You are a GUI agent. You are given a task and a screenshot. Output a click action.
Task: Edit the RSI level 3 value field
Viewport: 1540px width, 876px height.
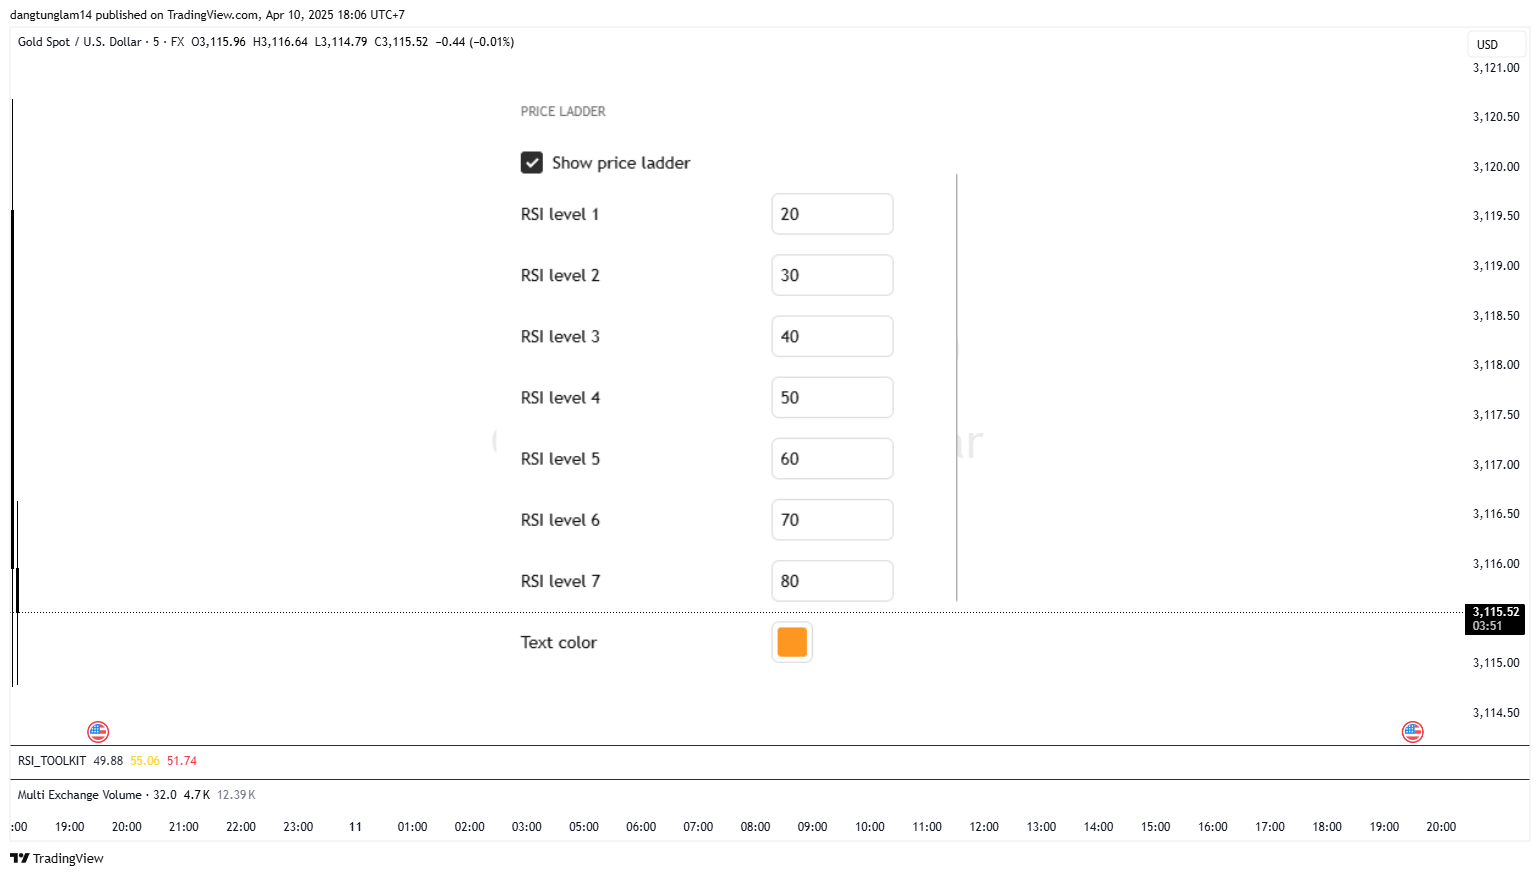(x=832, y=336)
